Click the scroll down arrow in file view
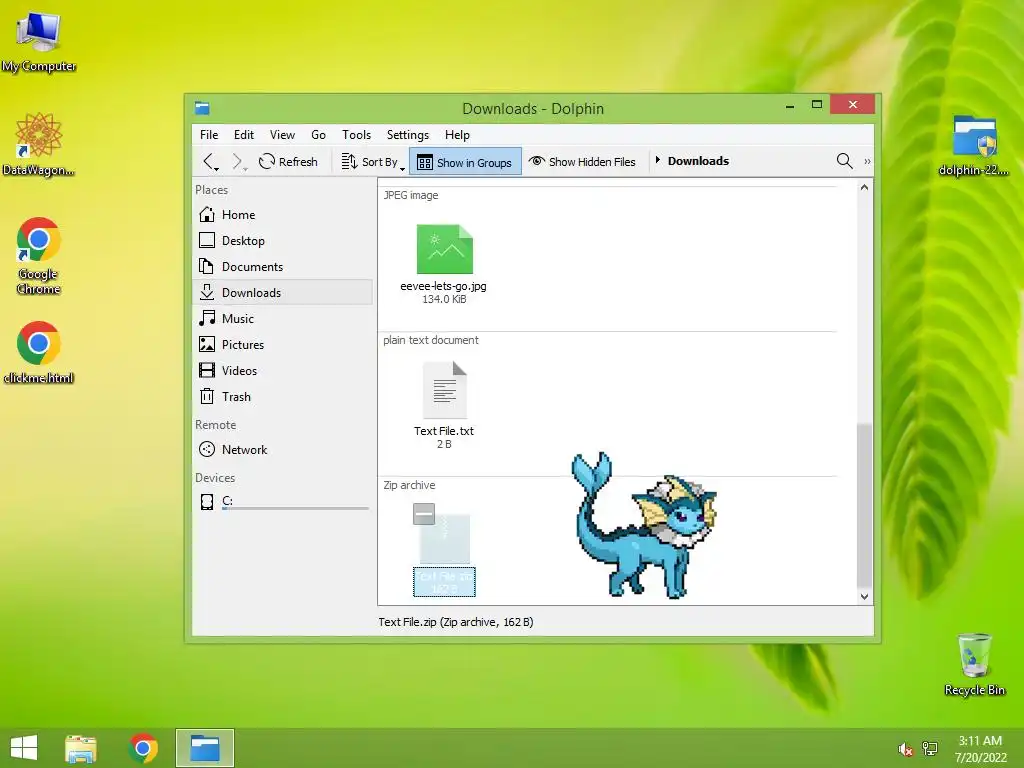The image size is (1024, 768). tap(864, 596)
